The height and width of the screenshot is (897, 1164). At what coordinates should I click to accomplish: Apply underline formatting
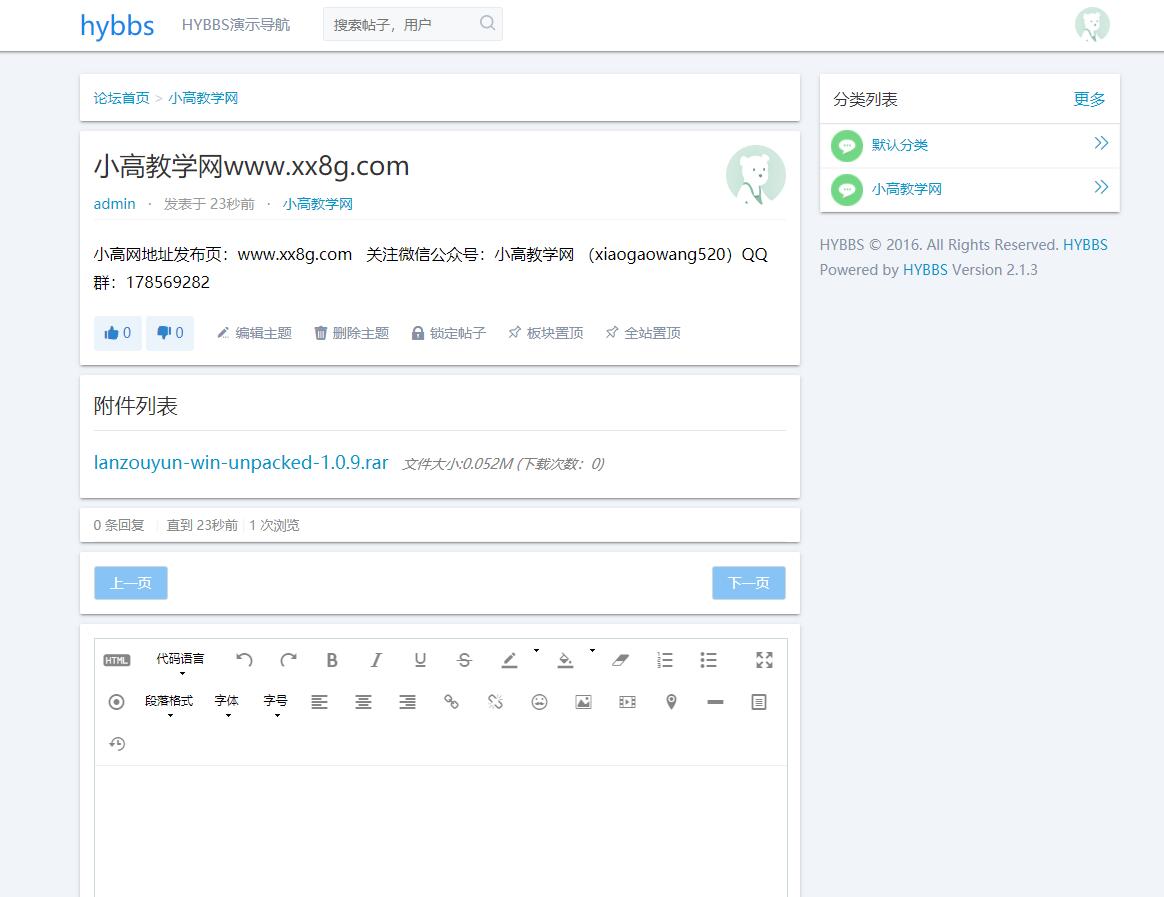pyautogui.click(x=420, y=659)
